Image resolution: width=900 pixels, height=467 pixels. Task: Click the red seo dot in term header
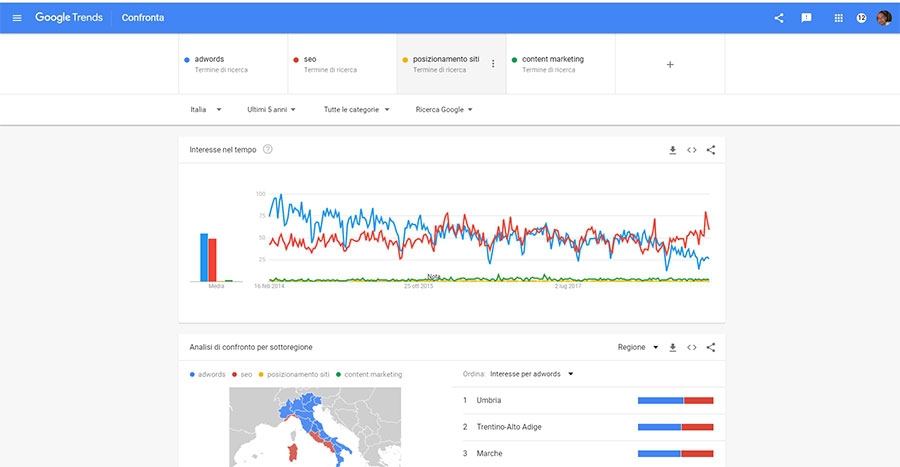[x=296, y=60]
